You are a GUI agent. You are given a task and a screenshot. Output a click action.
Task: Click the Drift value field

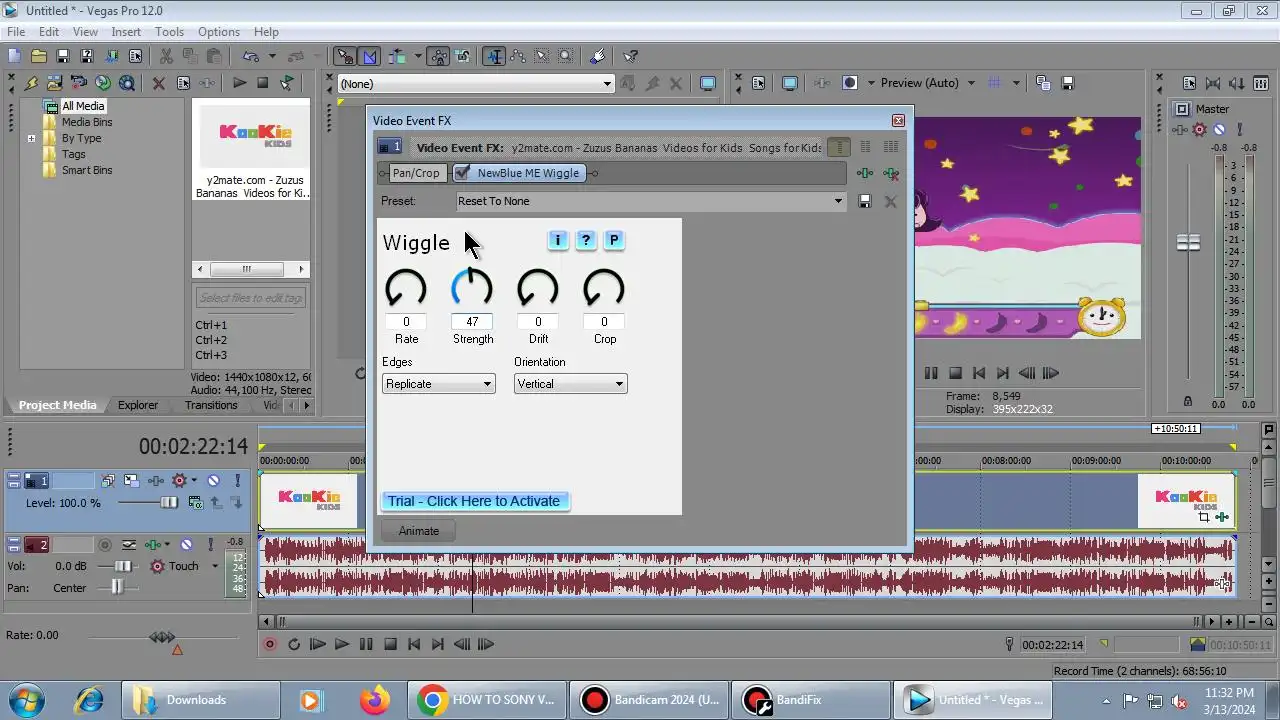[538, 322]
